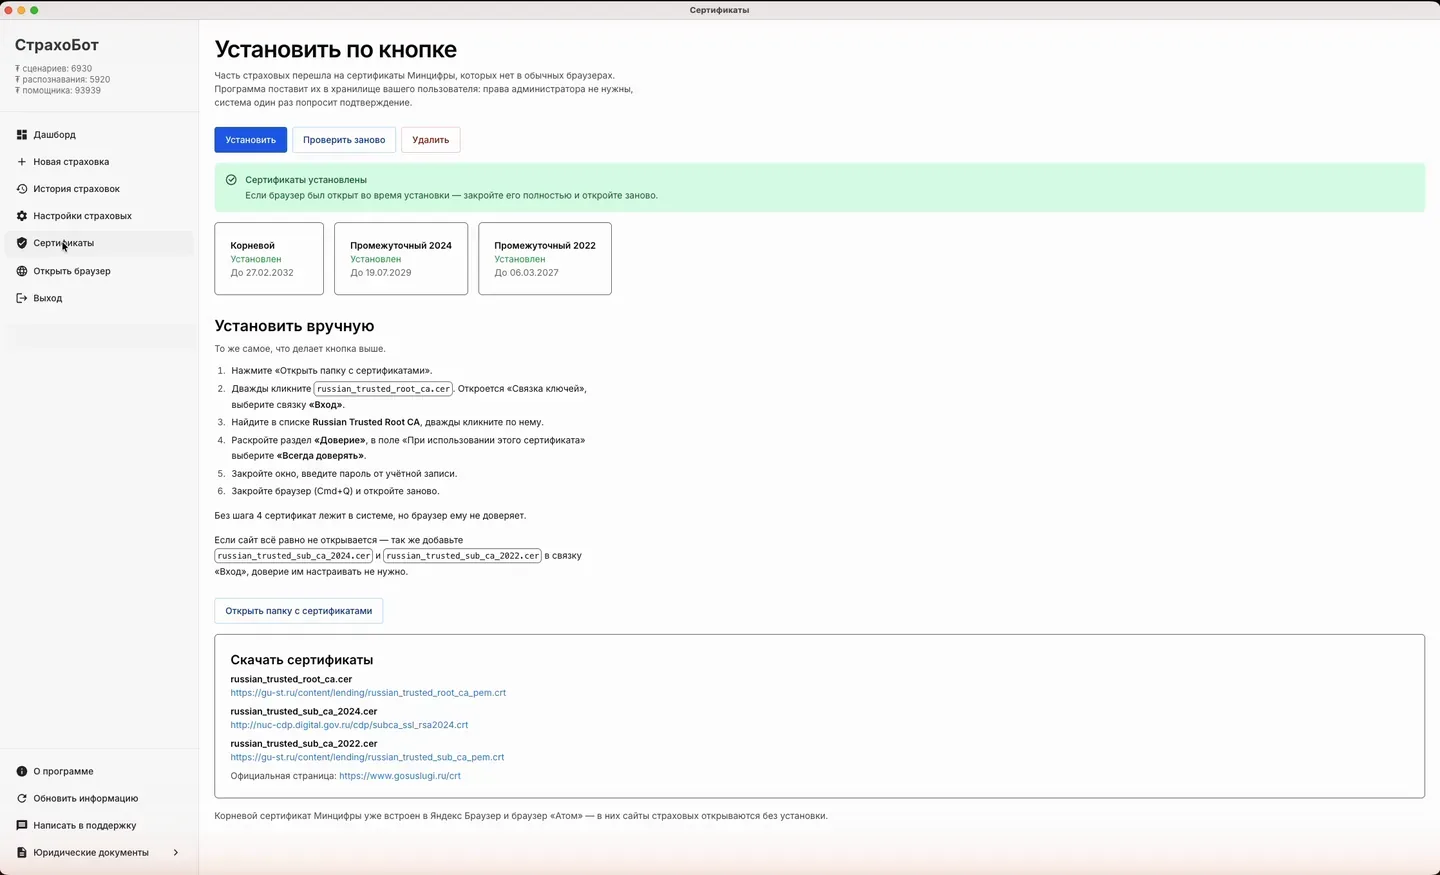Click the exit icon beside Выход
The image size is (1440, 875).
22,298
